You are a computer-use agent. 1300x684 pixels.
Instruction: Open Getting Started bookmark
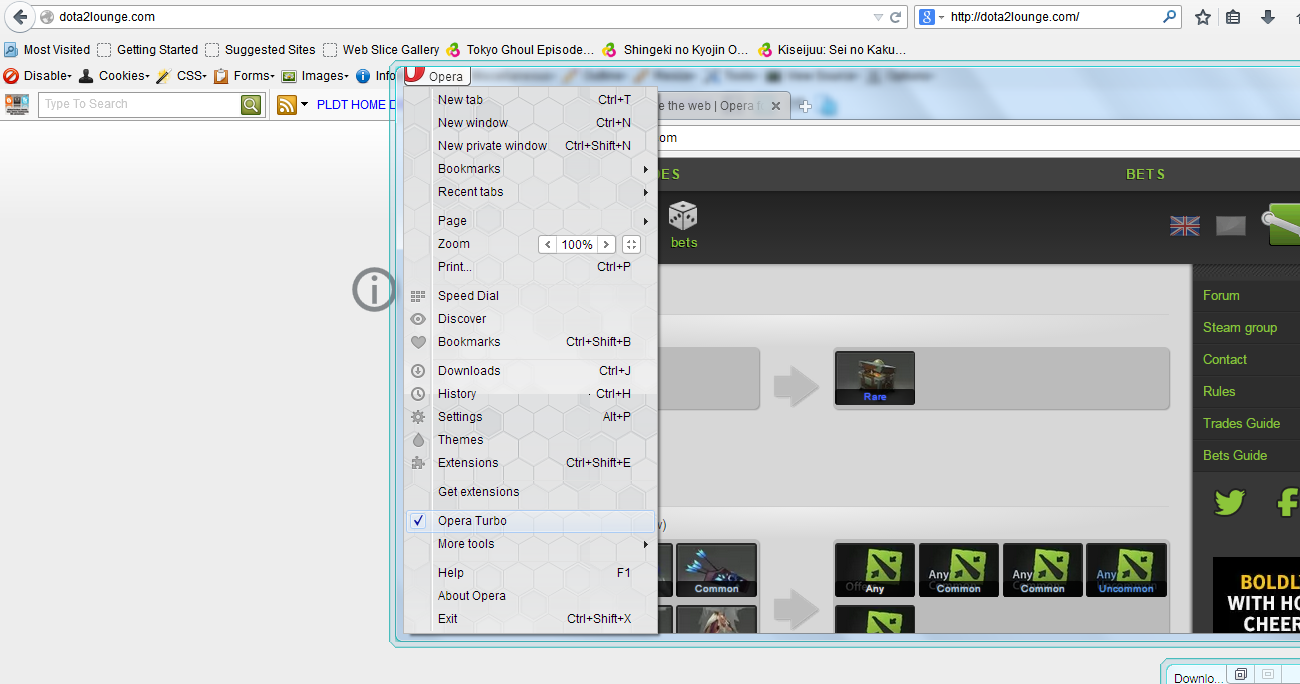point(147,49)
